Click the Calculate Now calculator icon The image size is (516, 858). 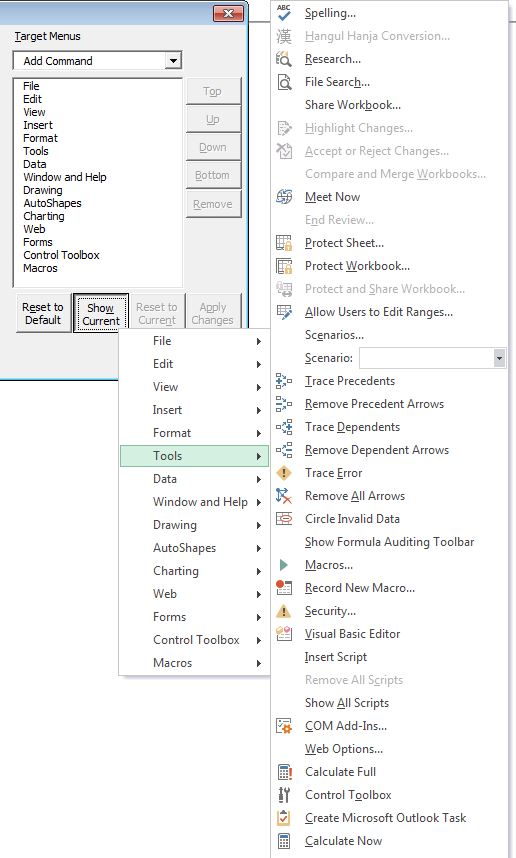click(284, 840)
